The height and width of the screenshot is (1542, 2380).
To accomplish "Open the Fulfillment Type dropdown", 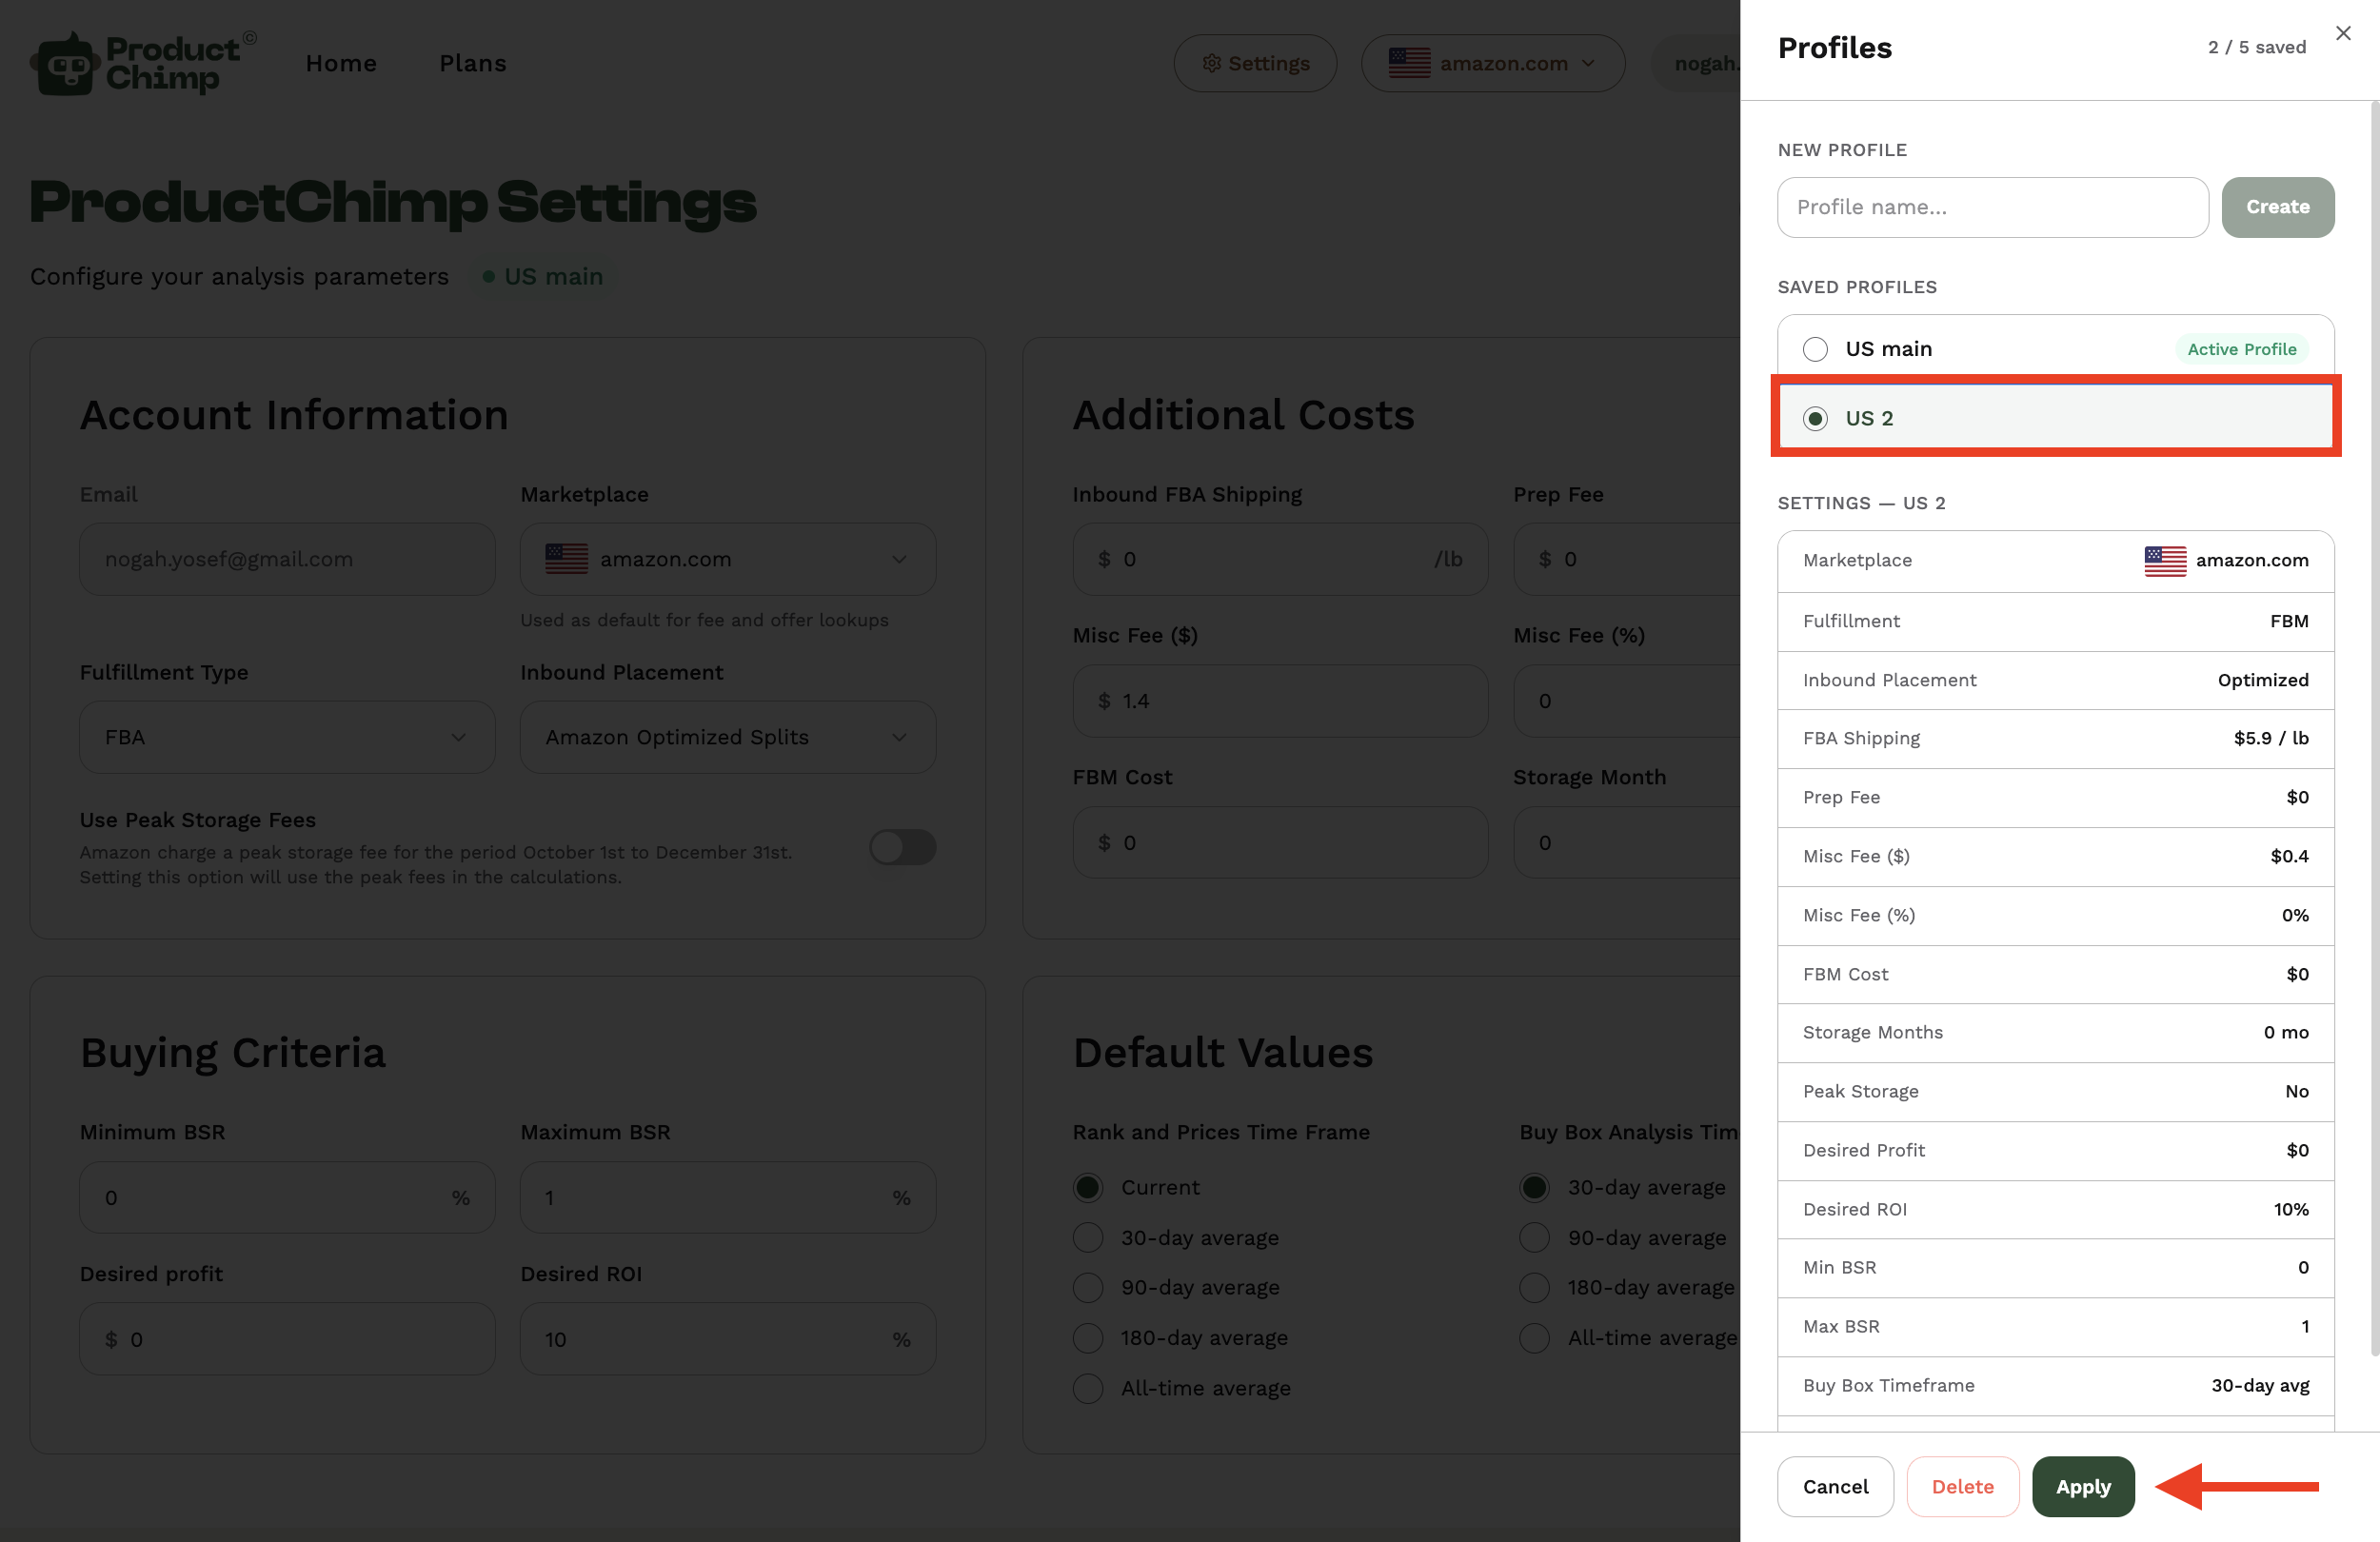I will point(287,737).
